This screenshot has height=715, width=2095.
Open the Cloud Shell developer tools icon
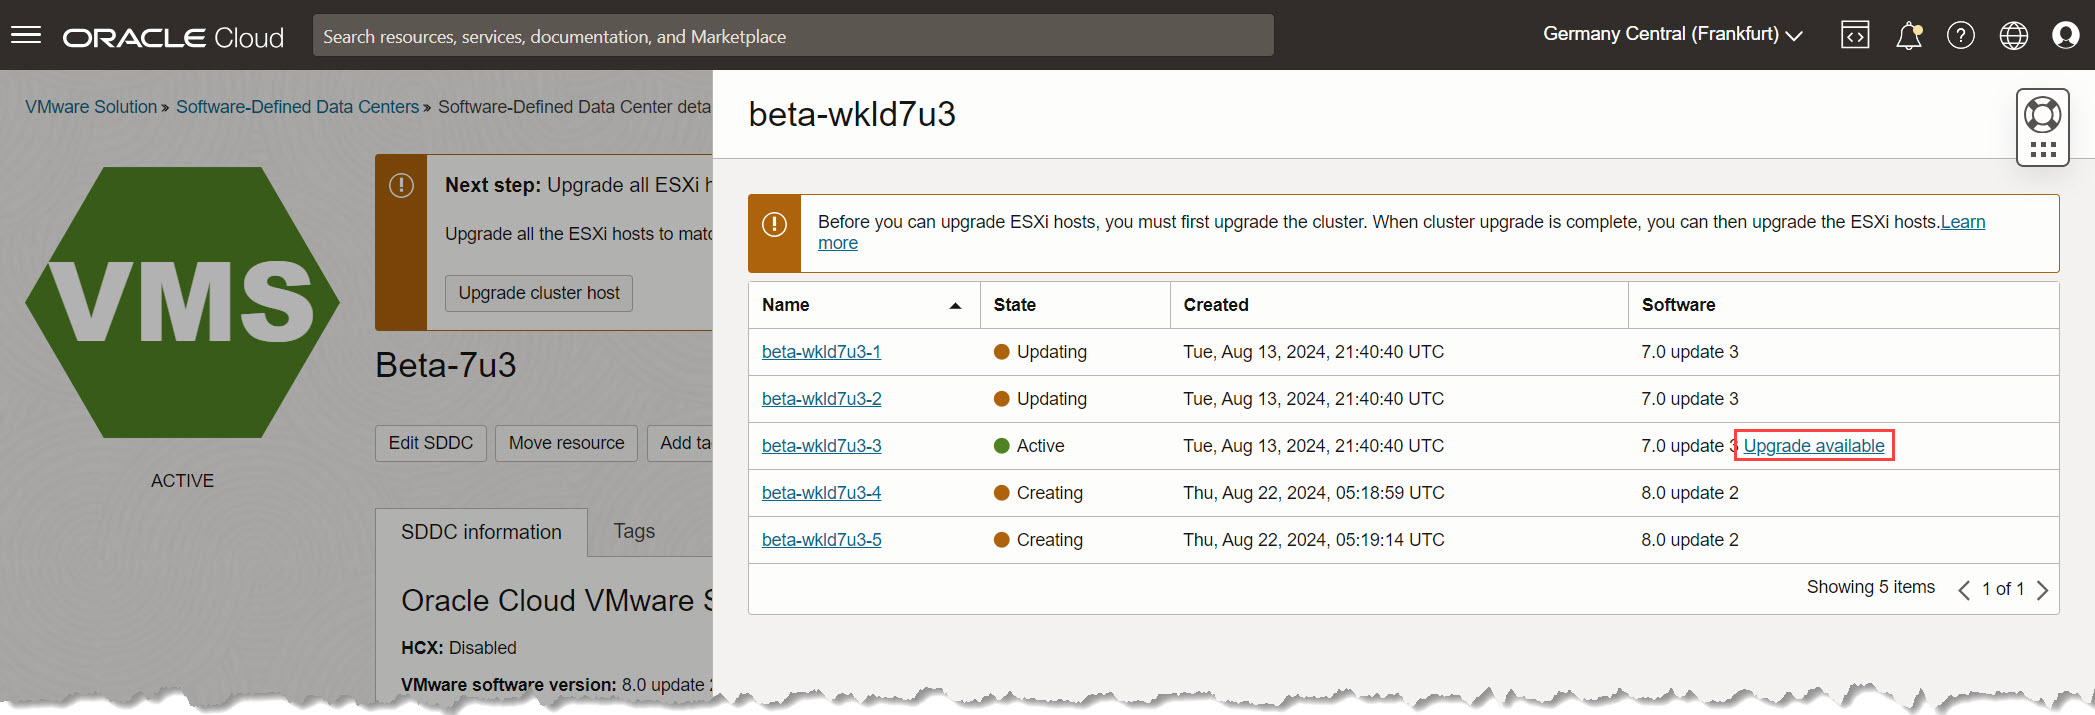(1855, 36)
